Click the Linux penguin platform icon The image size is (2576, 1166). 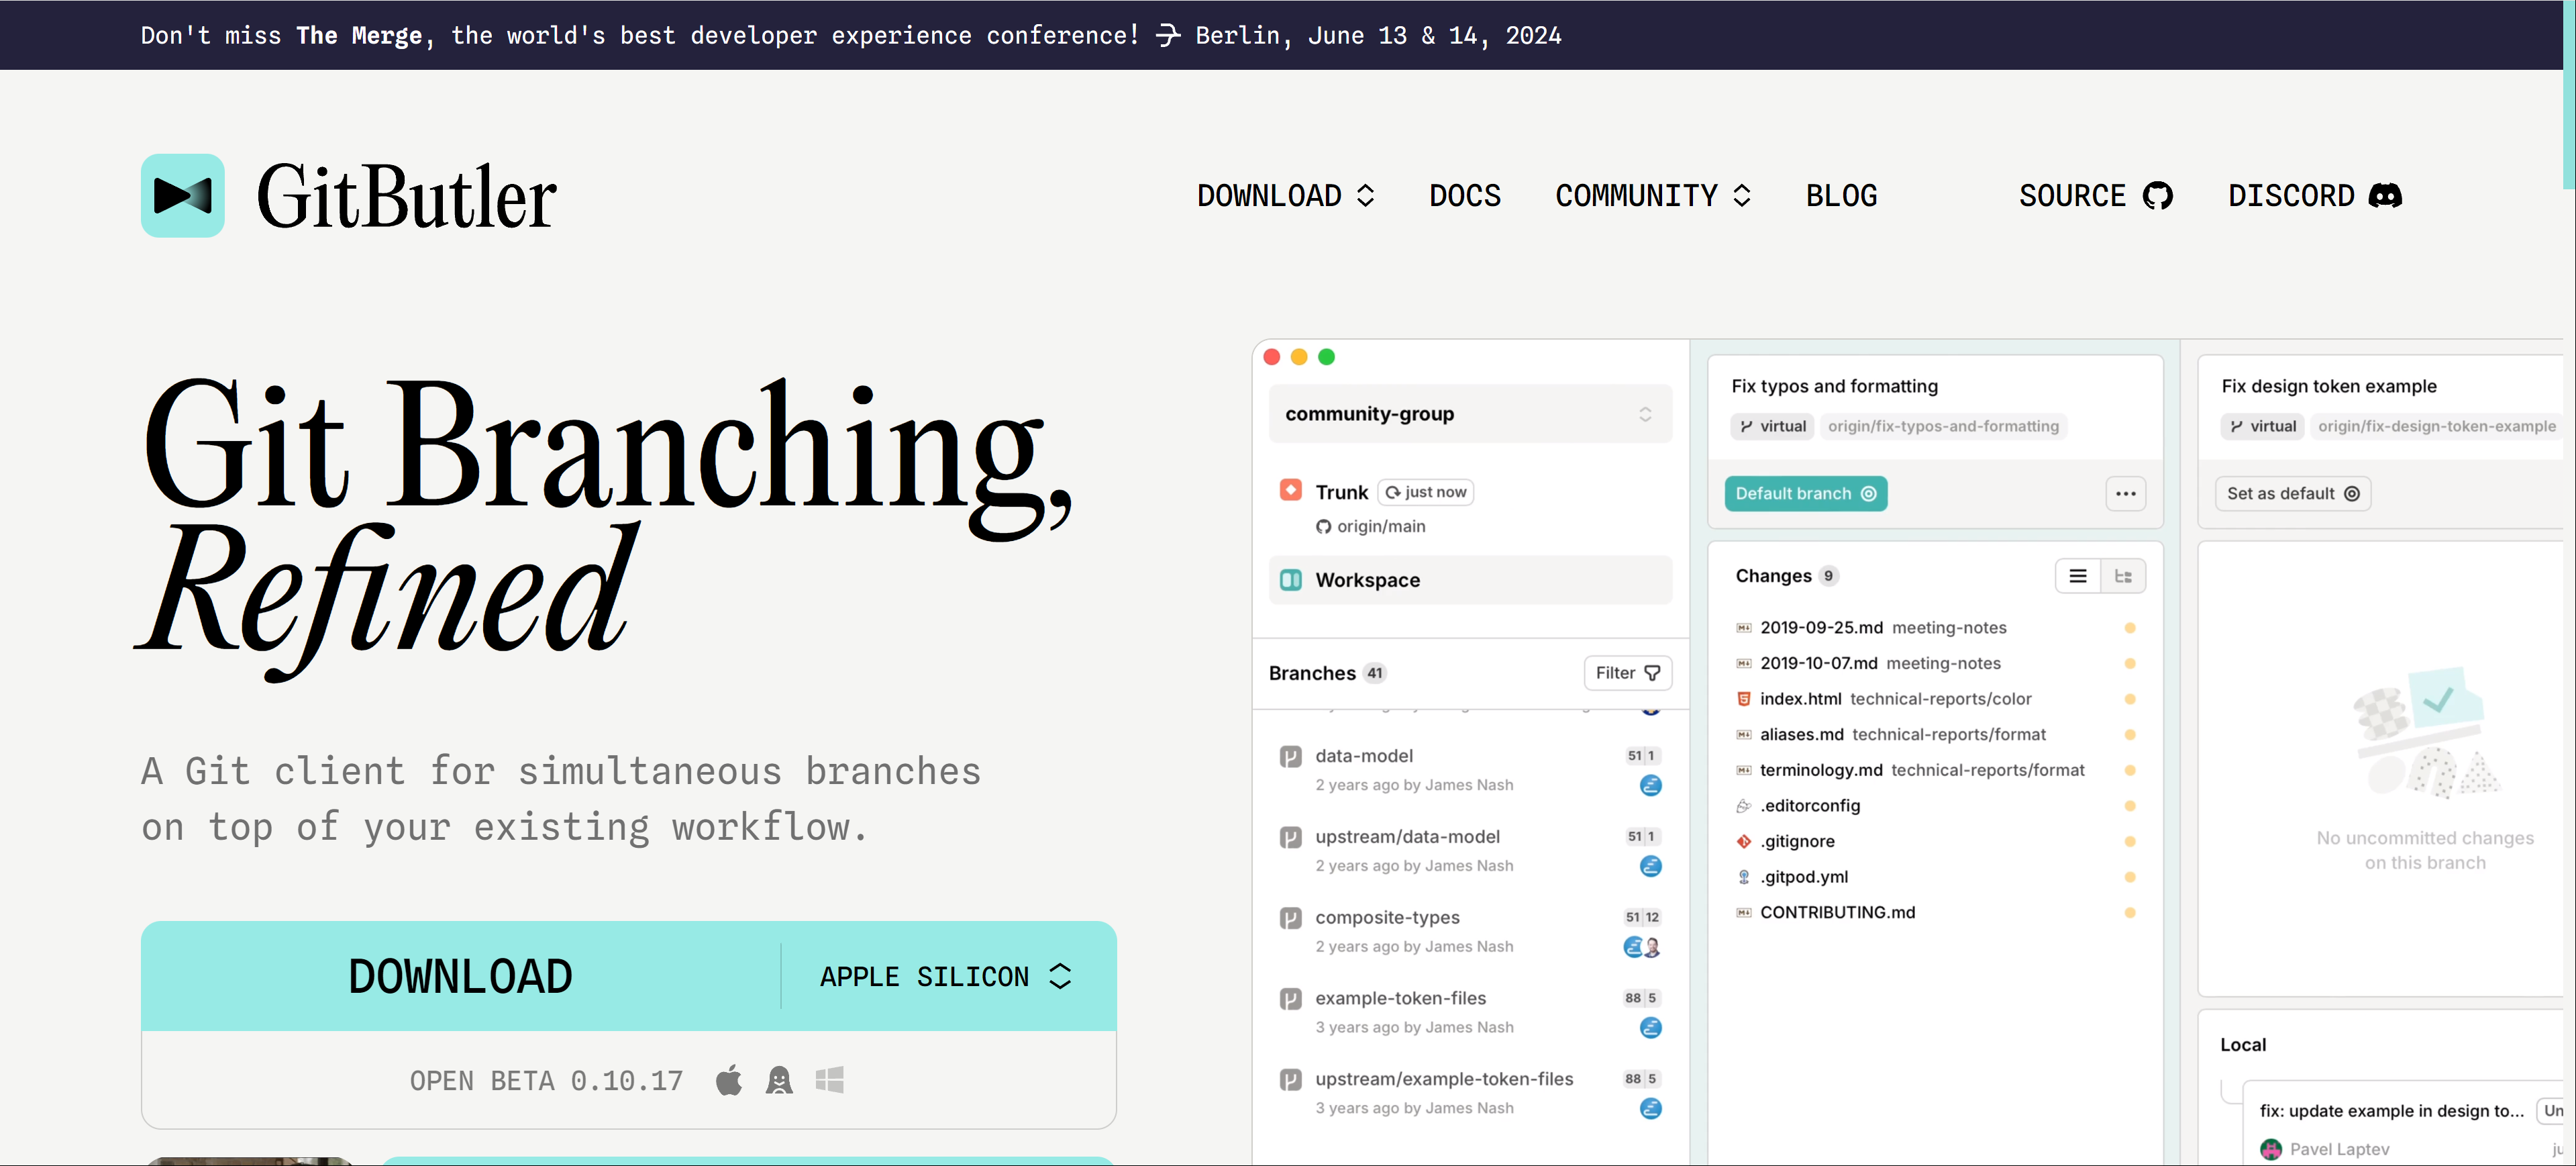pyautogui.click(x=779, y=1080)
